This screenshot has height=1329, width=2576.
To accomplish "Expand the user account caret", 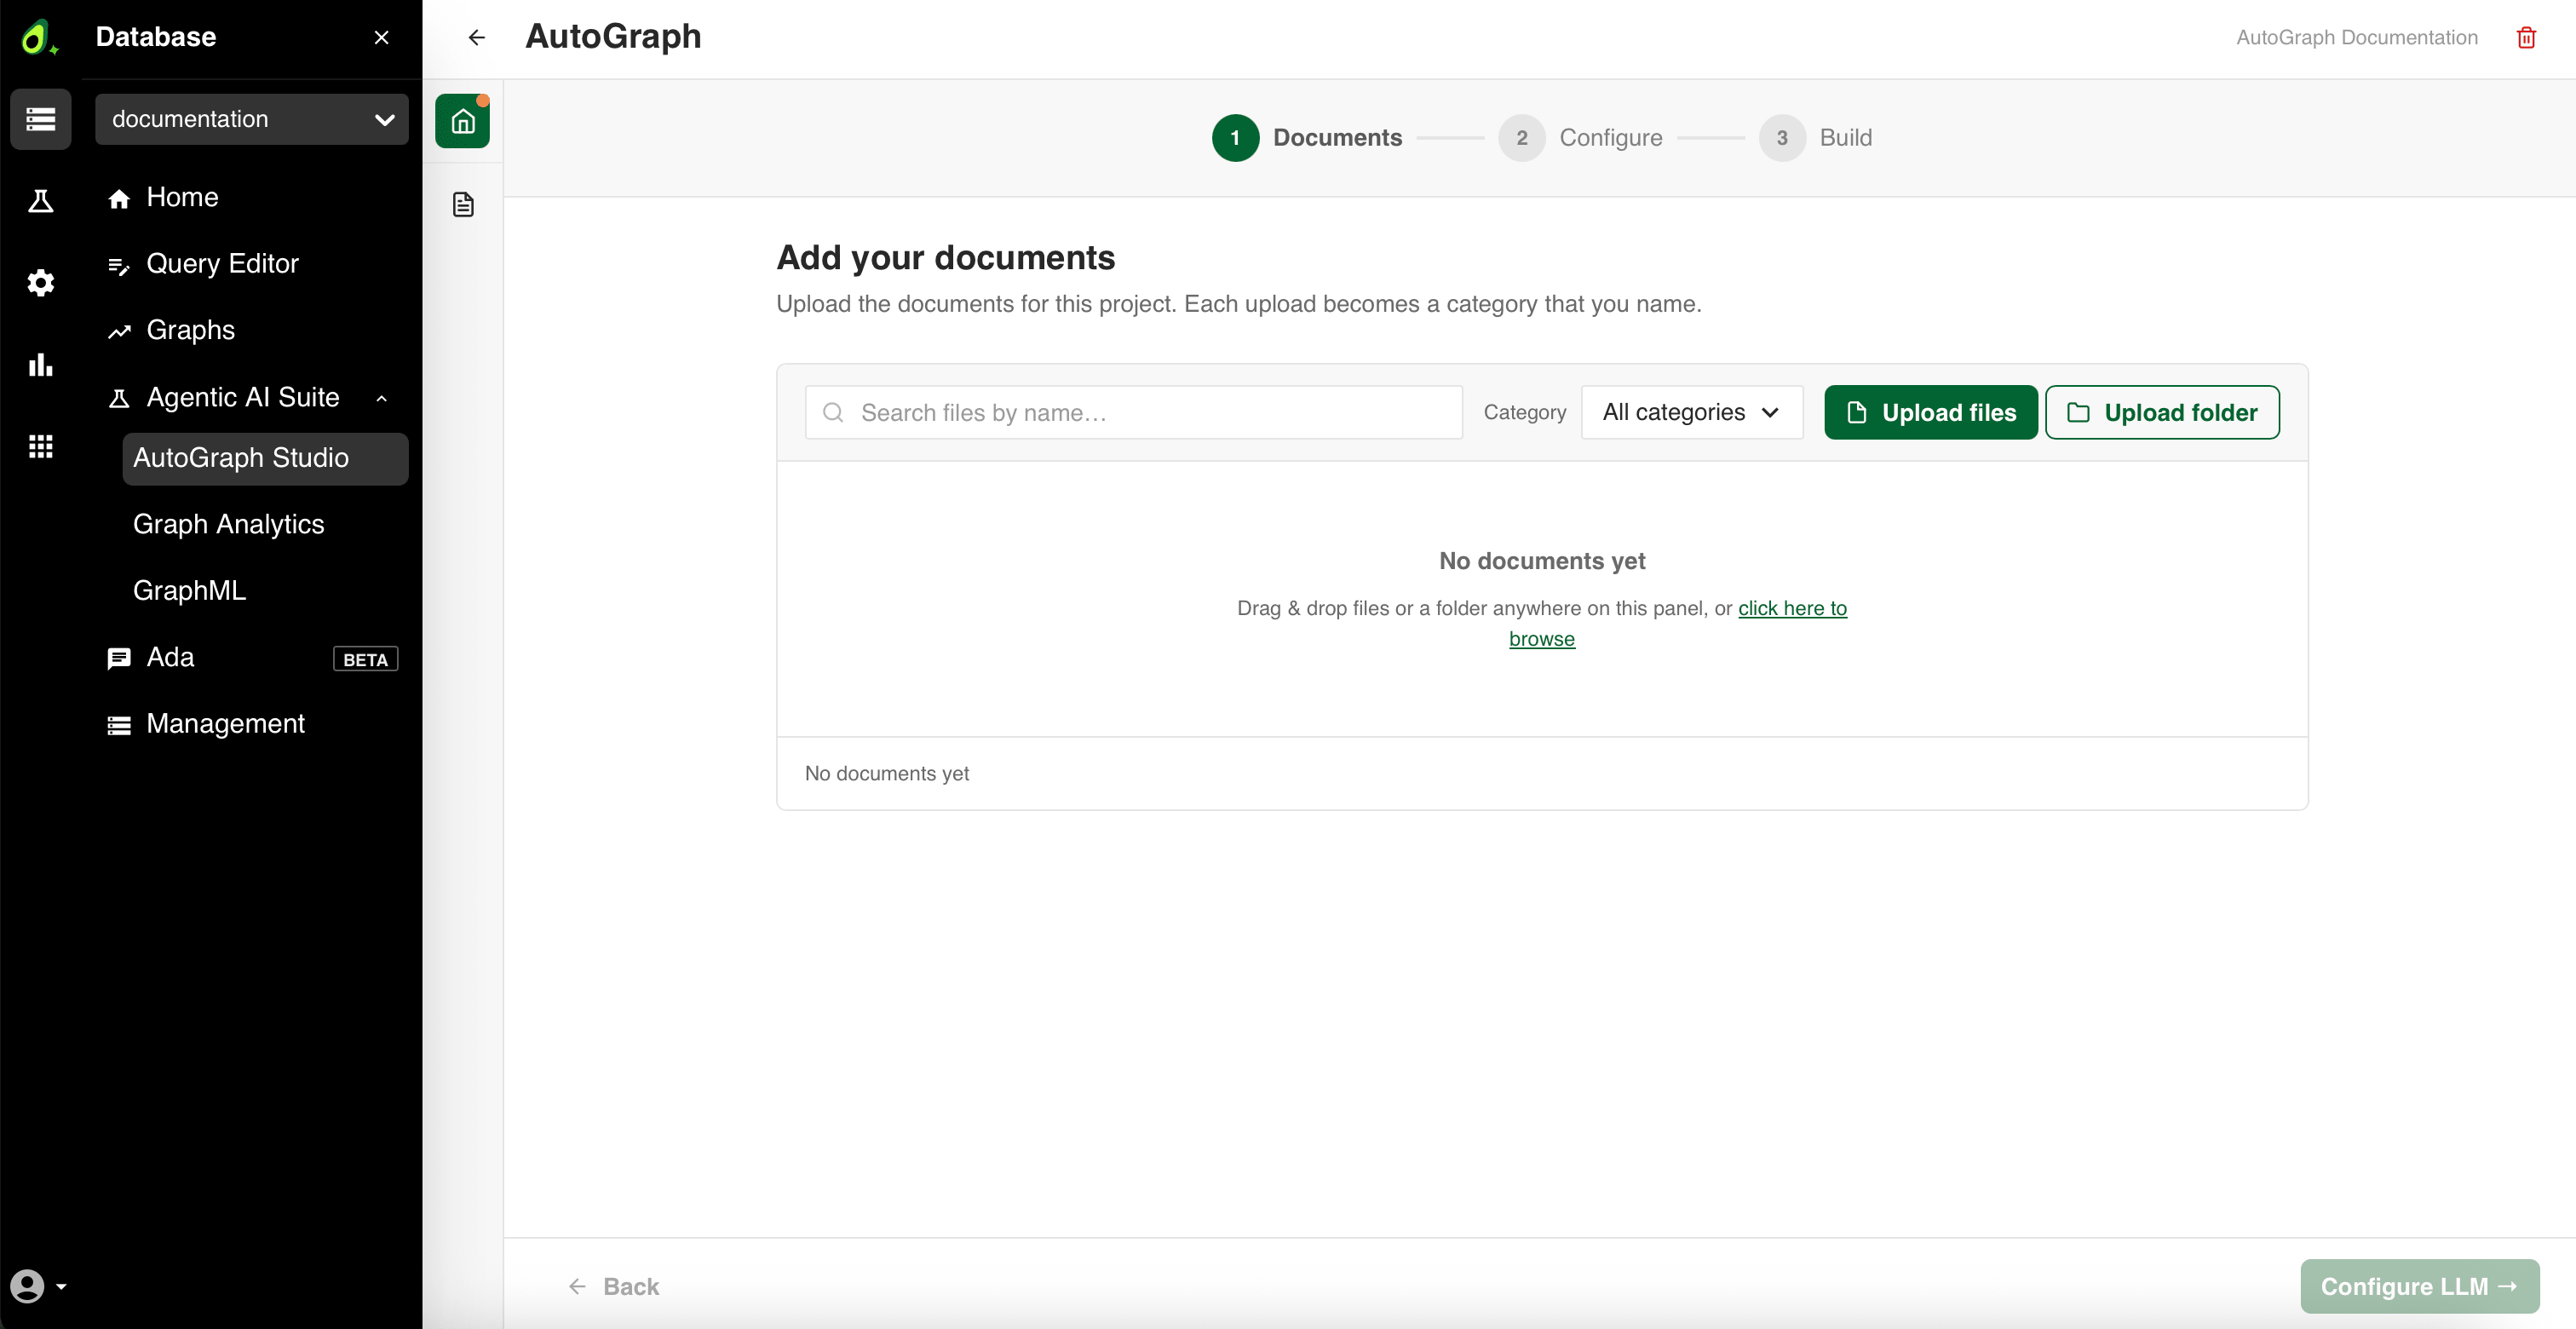I will point(61,1286).
